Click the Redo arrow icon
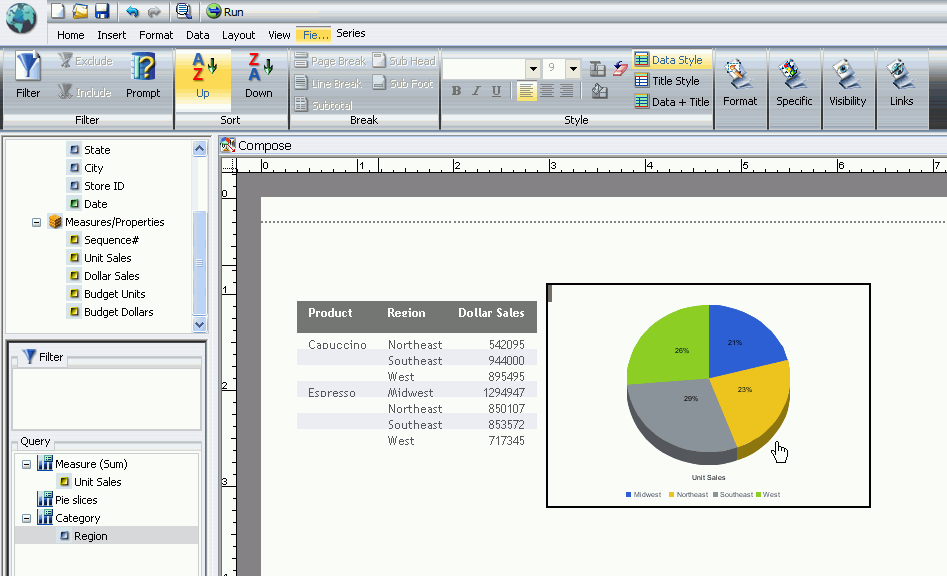The image size is (947, 576). (x=154, y=11)
